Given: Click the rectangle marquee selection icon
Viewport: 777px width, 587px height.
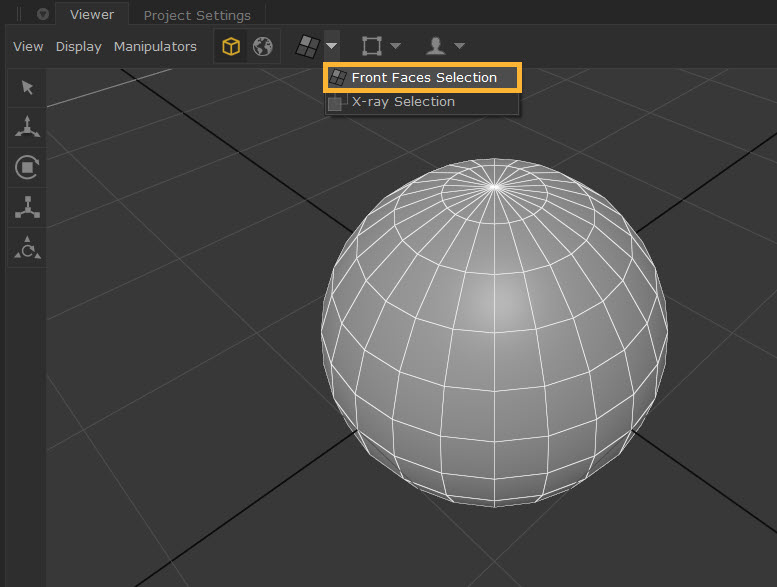Looking at the screenshot, I should (x=372, y=46).
